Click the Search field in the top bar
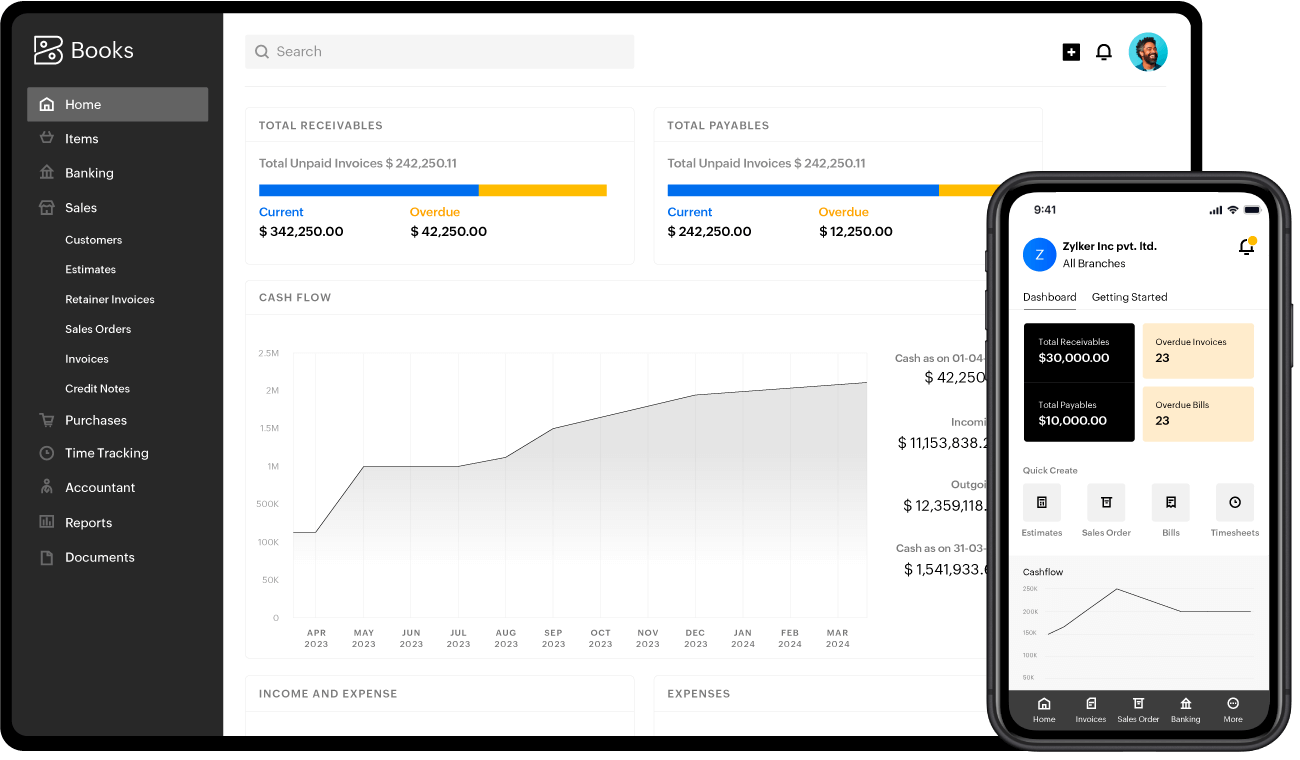The image size is (1300, 760). point(439,51)
